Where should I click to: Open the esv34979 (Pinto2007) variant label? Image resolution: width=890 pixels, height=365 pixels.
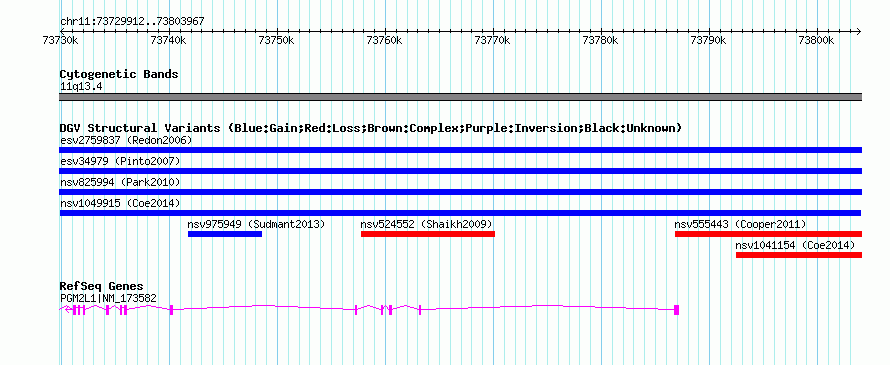120,161
